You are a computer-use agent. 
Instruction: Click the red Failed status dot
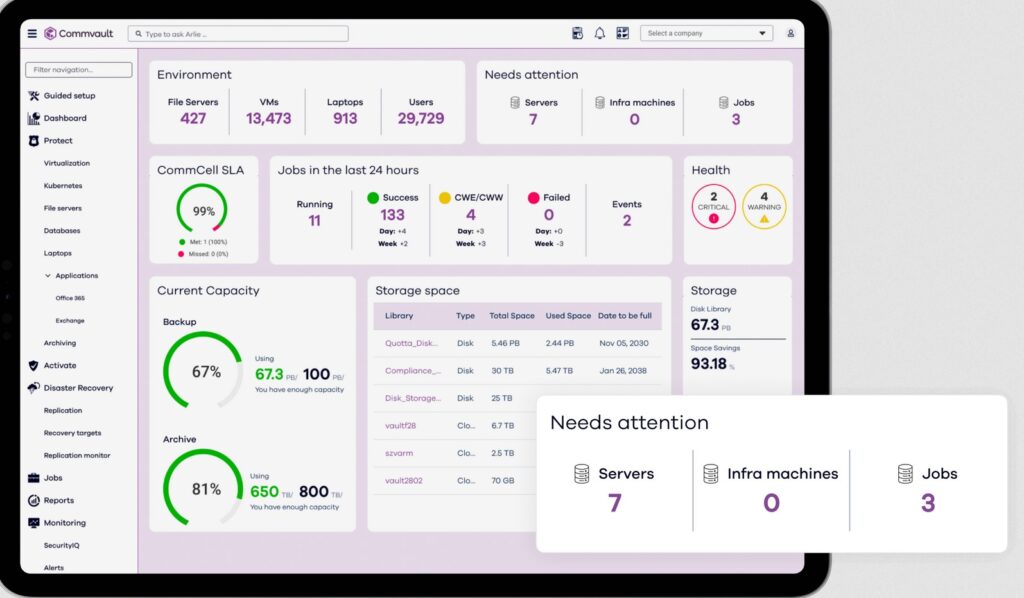[x=534, y=198]
